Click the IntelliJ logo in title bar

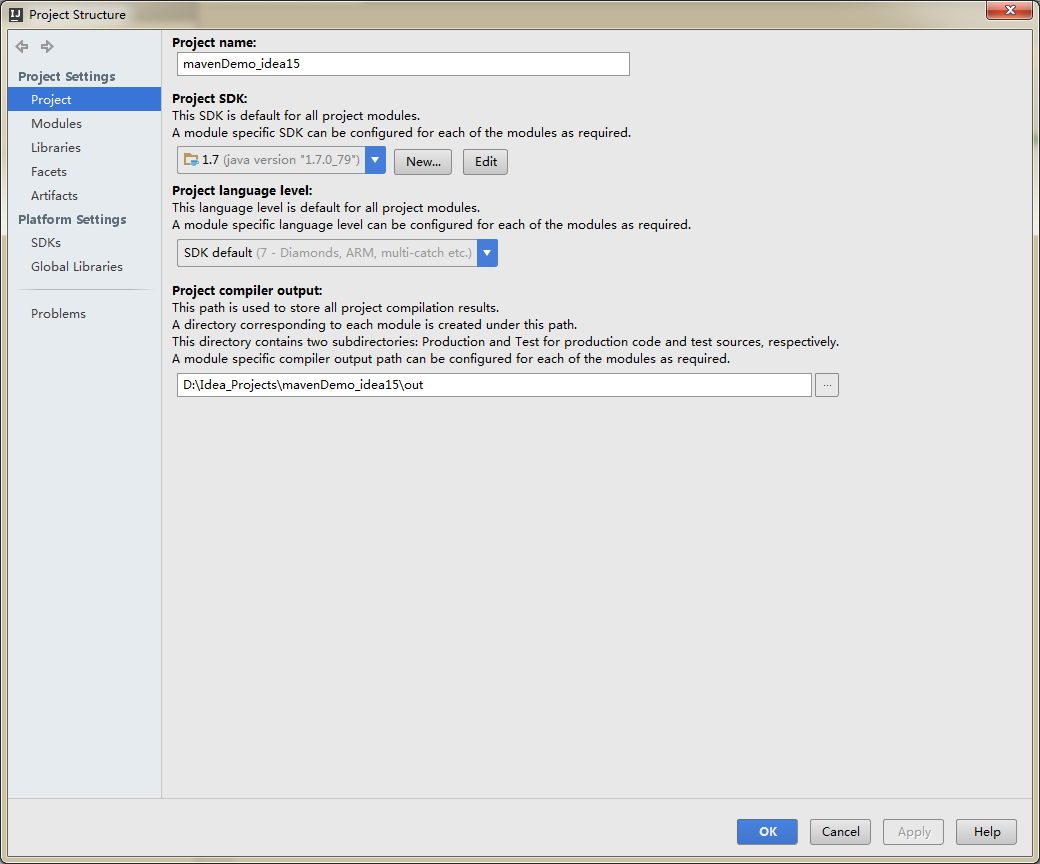[16, 14]
